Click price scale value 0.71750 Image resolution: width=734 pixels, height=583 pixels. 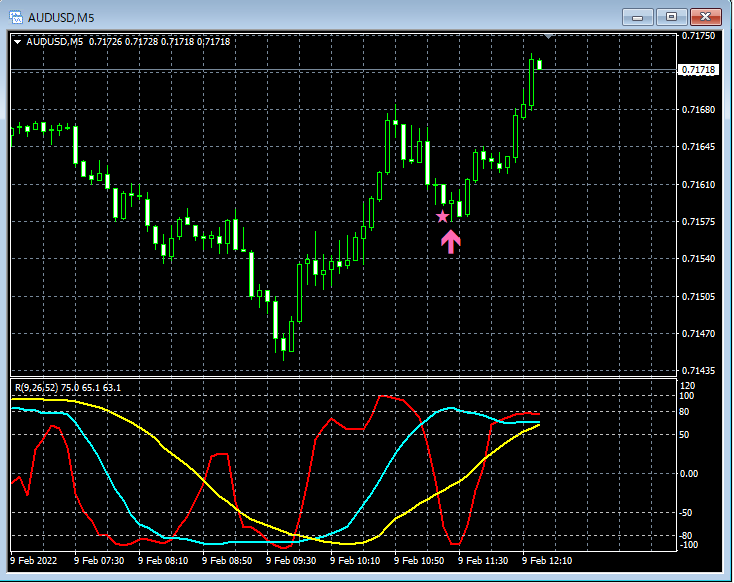click(698, 36)
